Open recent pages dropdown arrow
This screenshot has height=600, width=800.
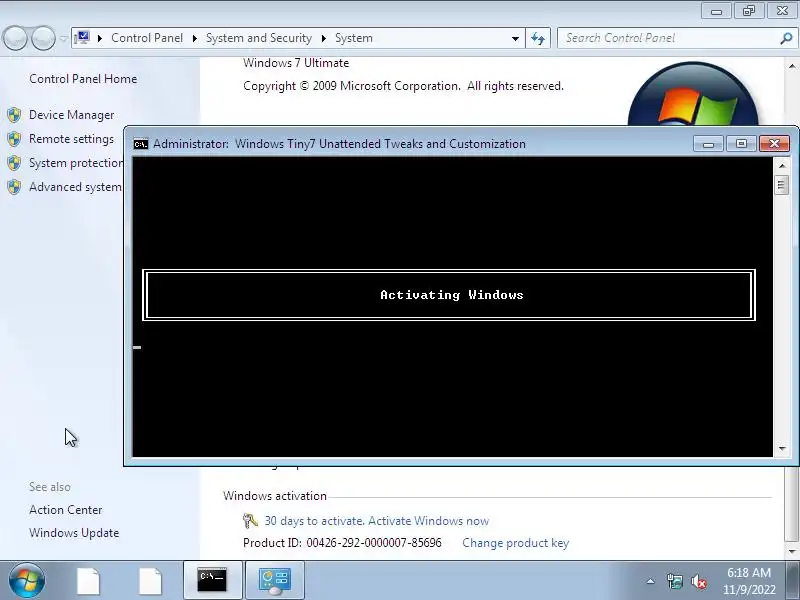(64, 39)
